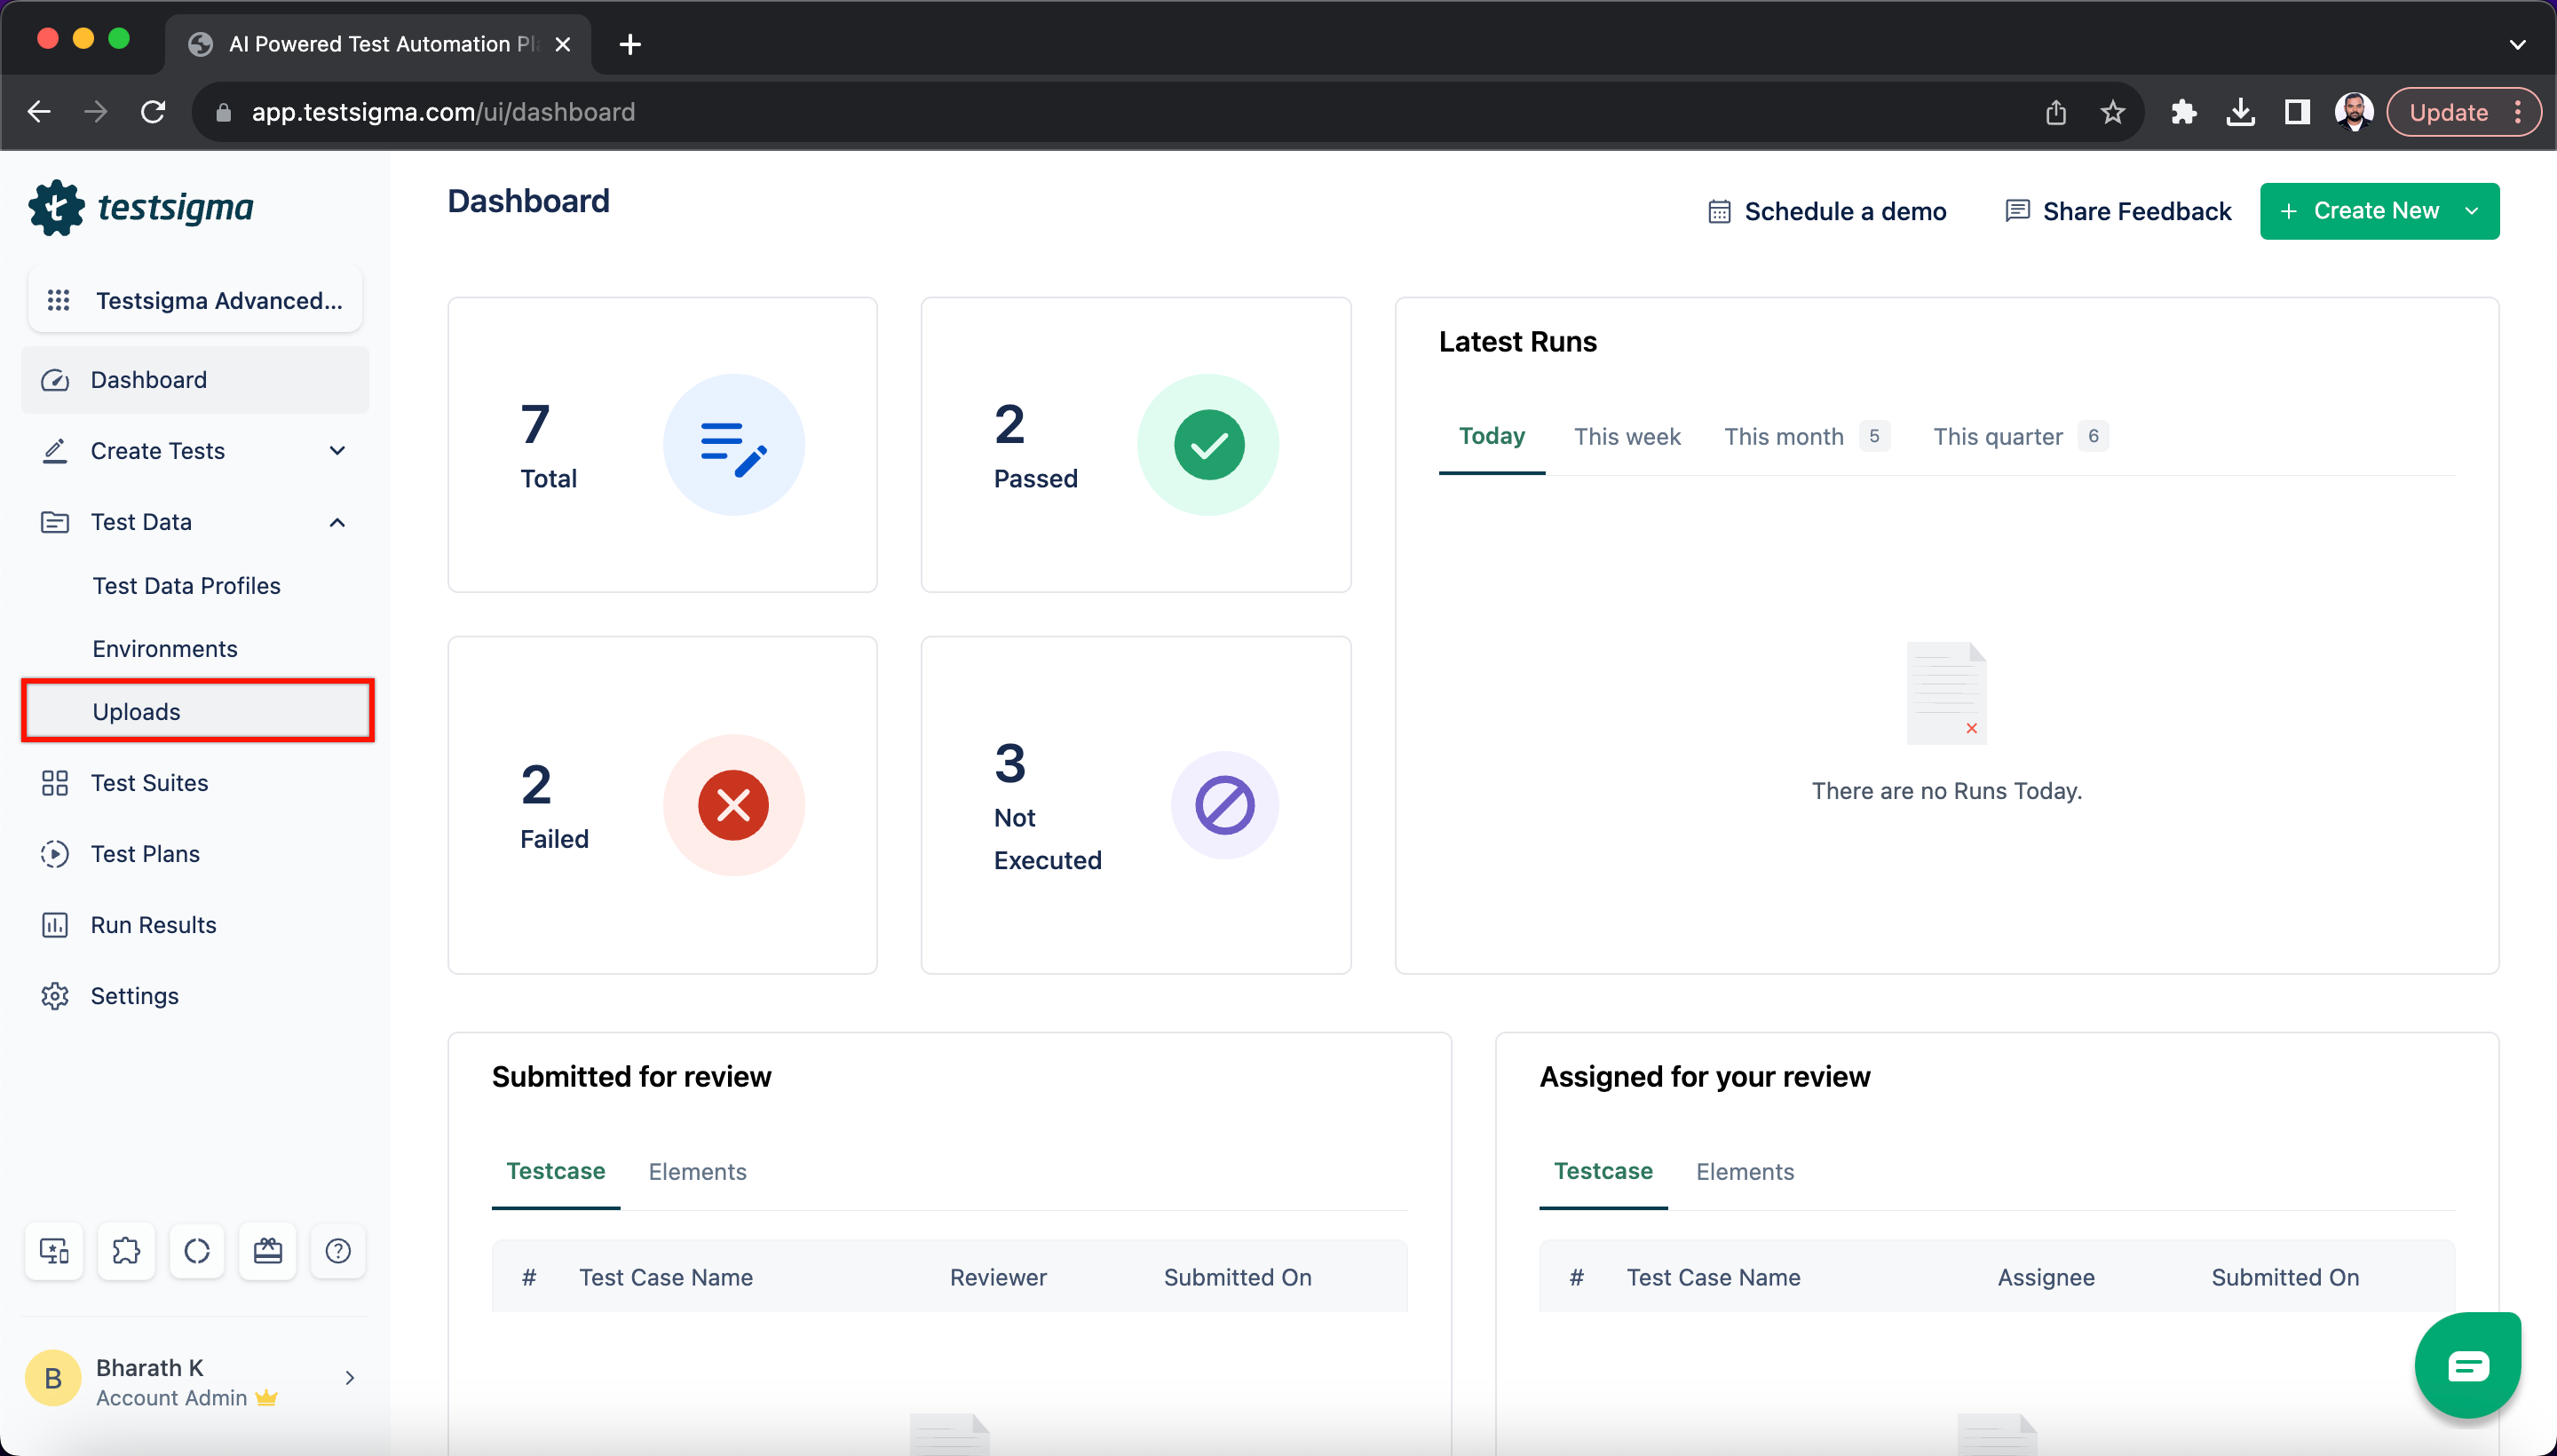Bookmark page with the star icon
This screenshot has height=1456, width=2557.
click(2112, 112)
